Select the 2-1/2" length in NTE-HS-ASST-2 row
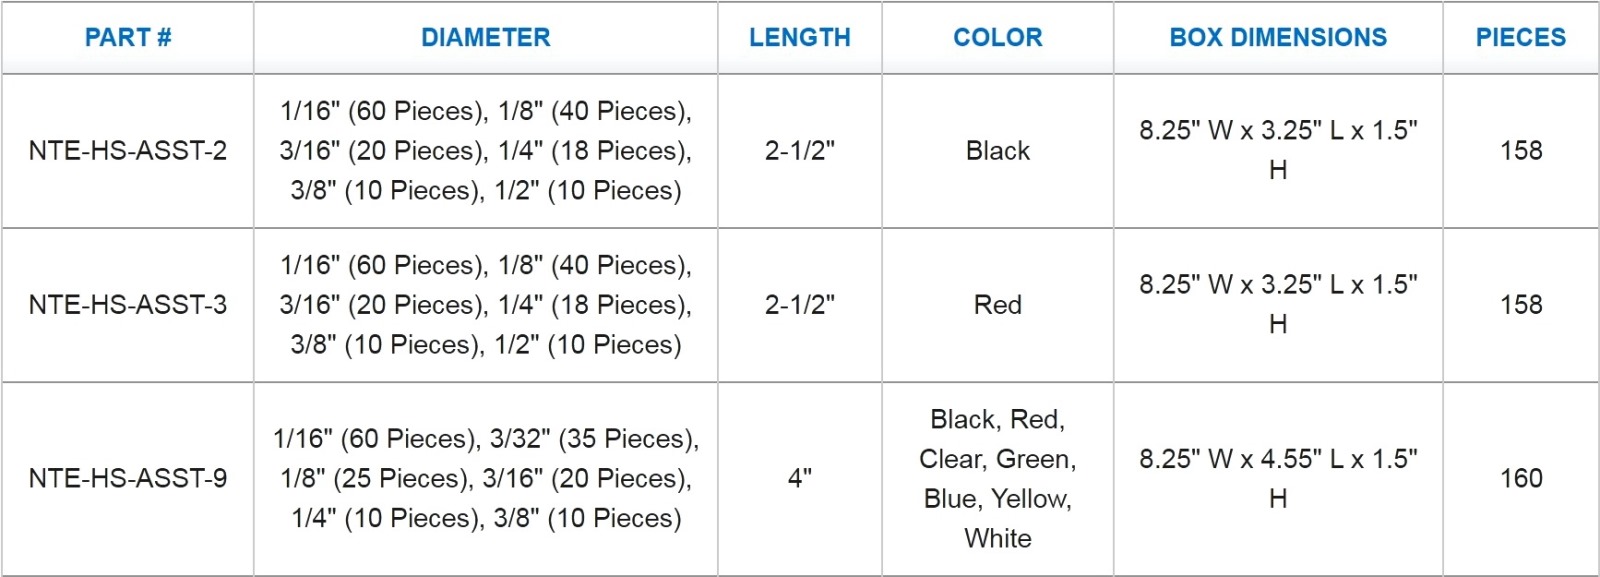 tap(800, 151)
